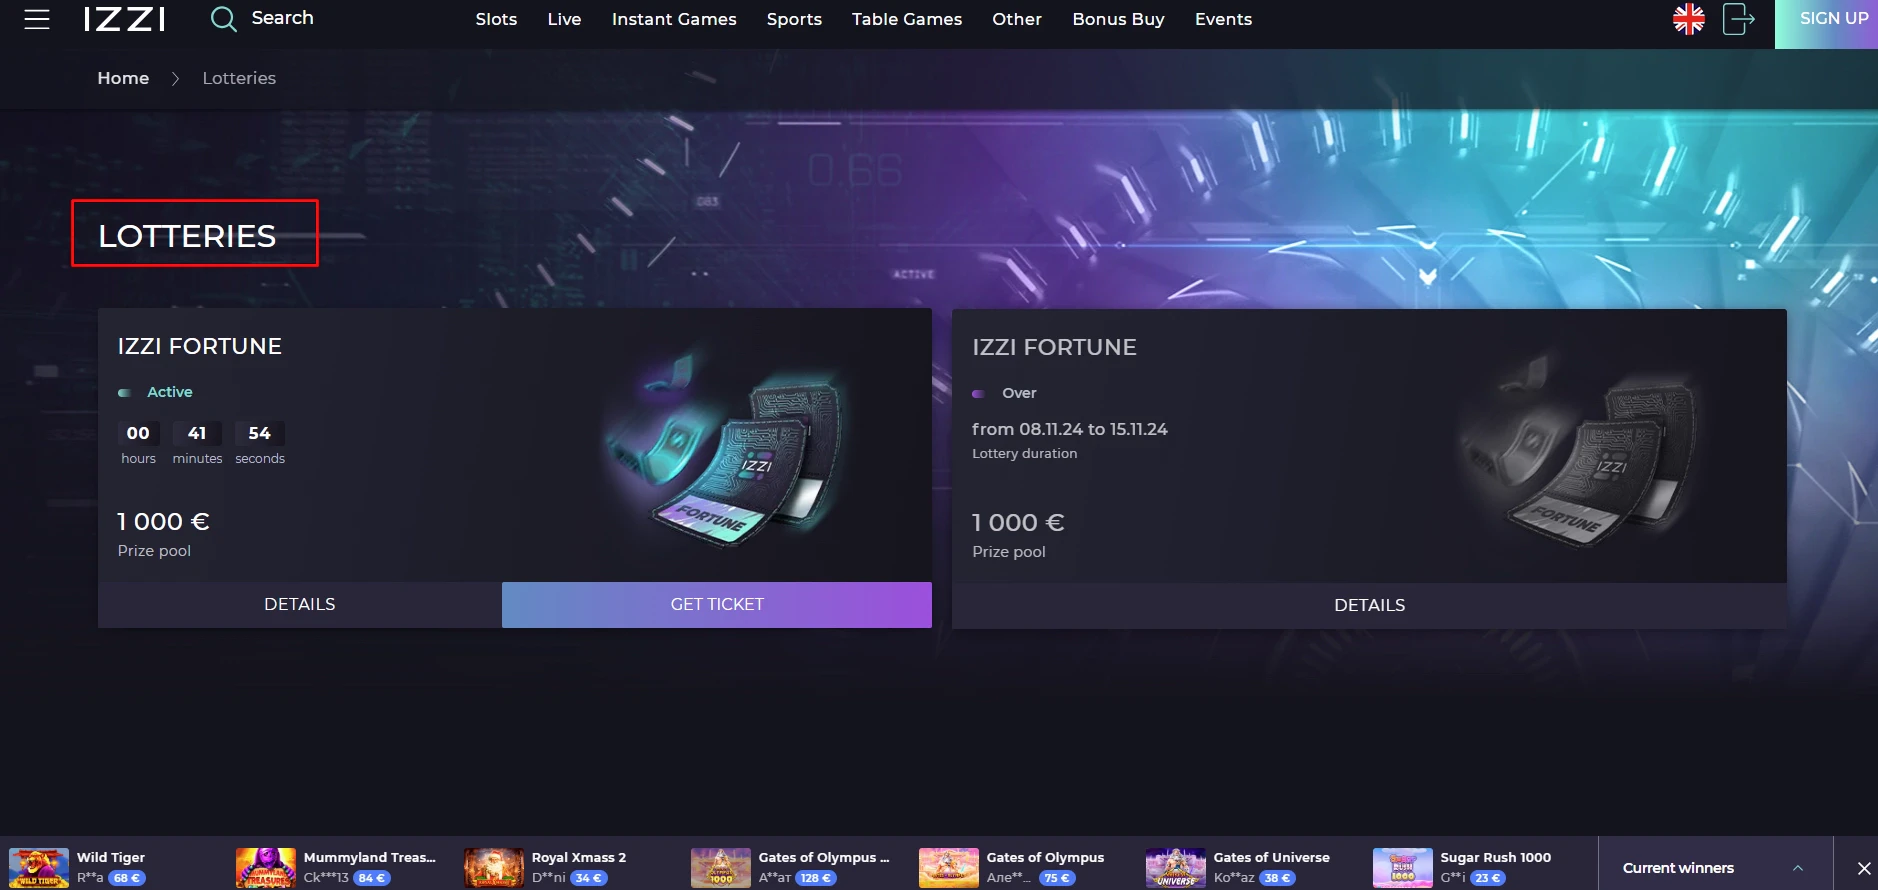Open Table Games in navigation
Image resolution: width=1878 pixels, height=890 pixels.
(x=907, y=19)
